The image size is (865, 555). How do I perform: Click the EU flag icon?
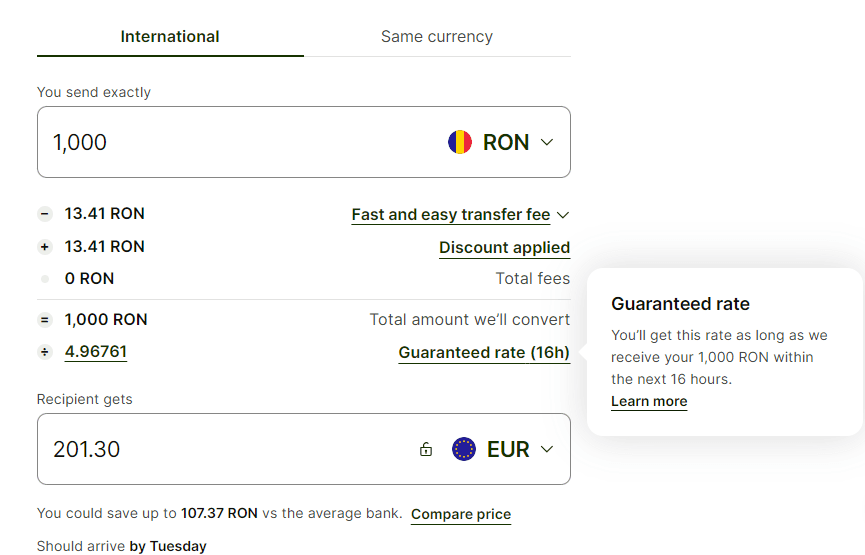(464, 449)
